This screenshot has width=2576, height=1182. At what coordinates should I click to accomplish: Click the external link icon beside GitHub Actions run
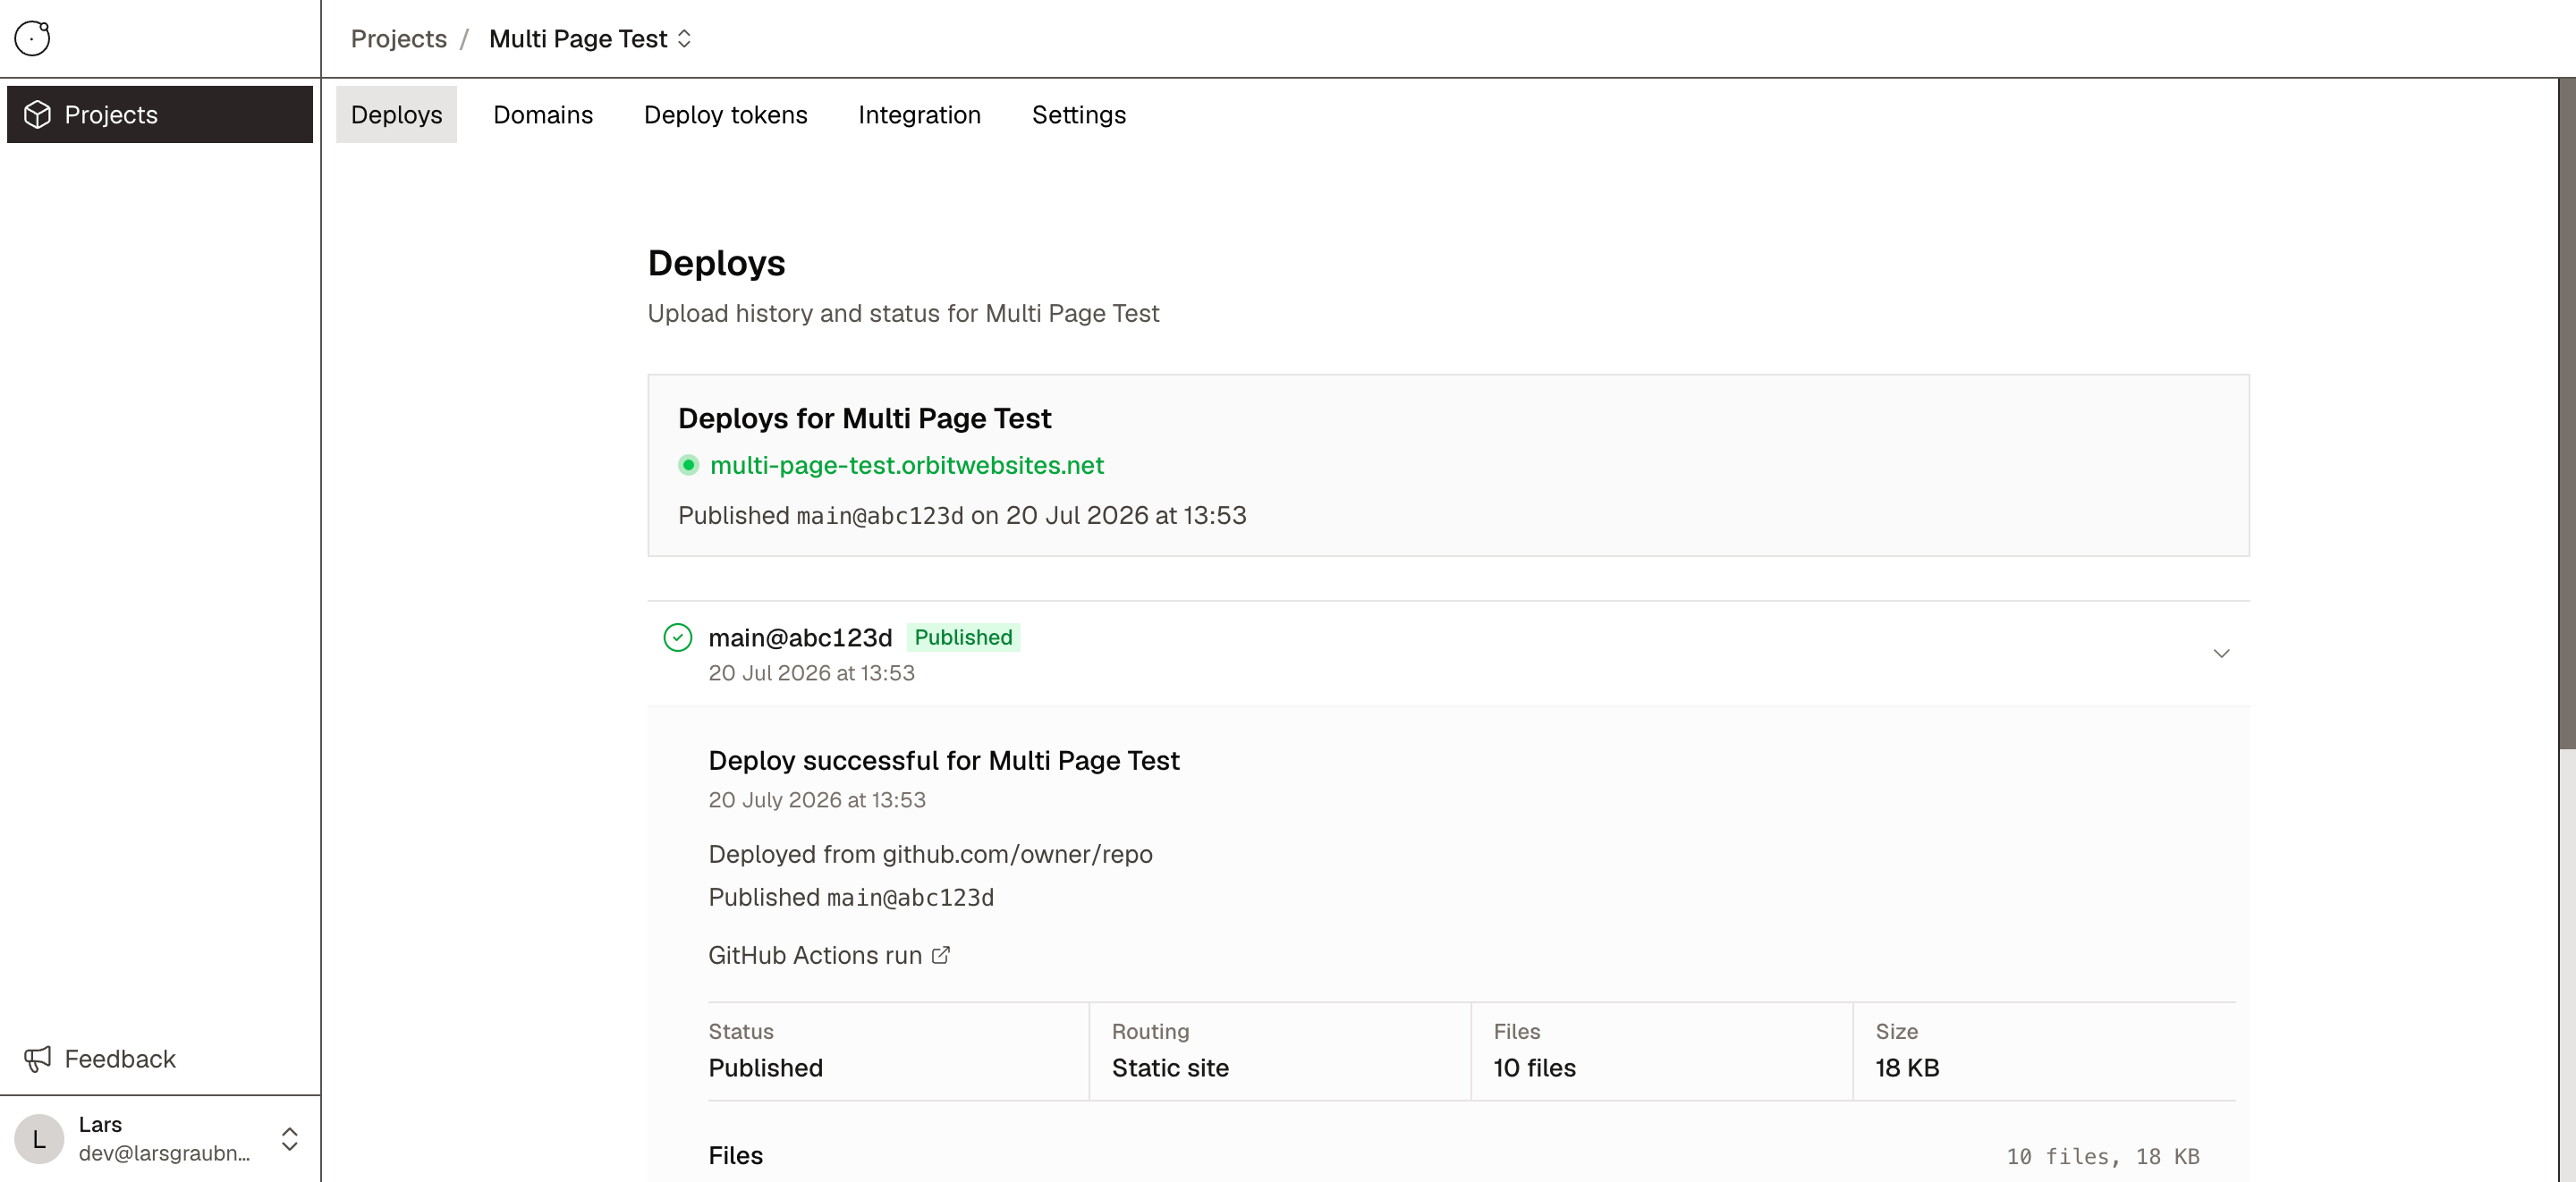click(941, 955)
